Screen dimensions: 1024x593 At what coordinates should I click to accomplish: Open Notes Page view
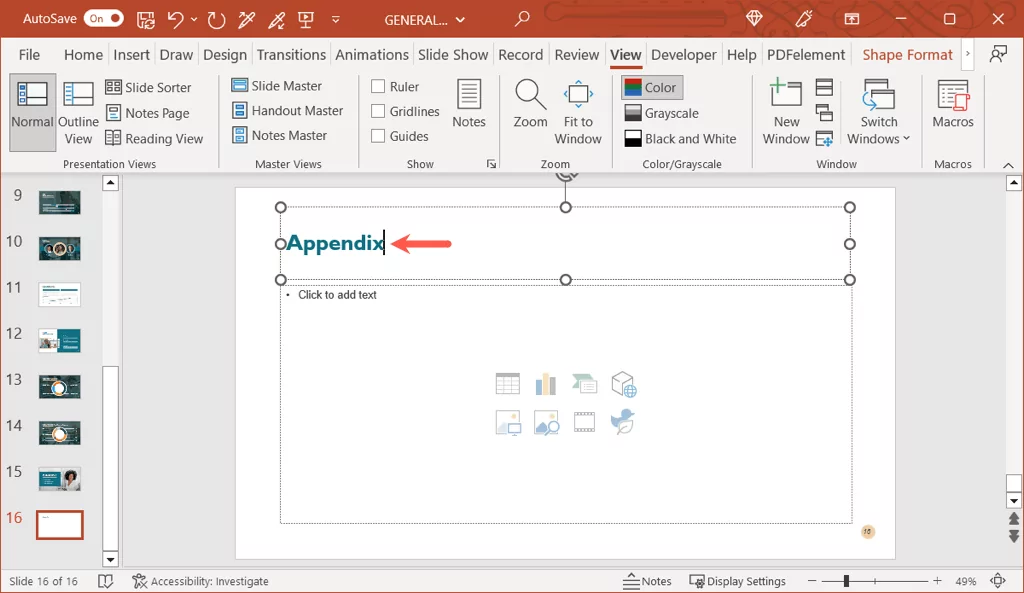(148, 113)
